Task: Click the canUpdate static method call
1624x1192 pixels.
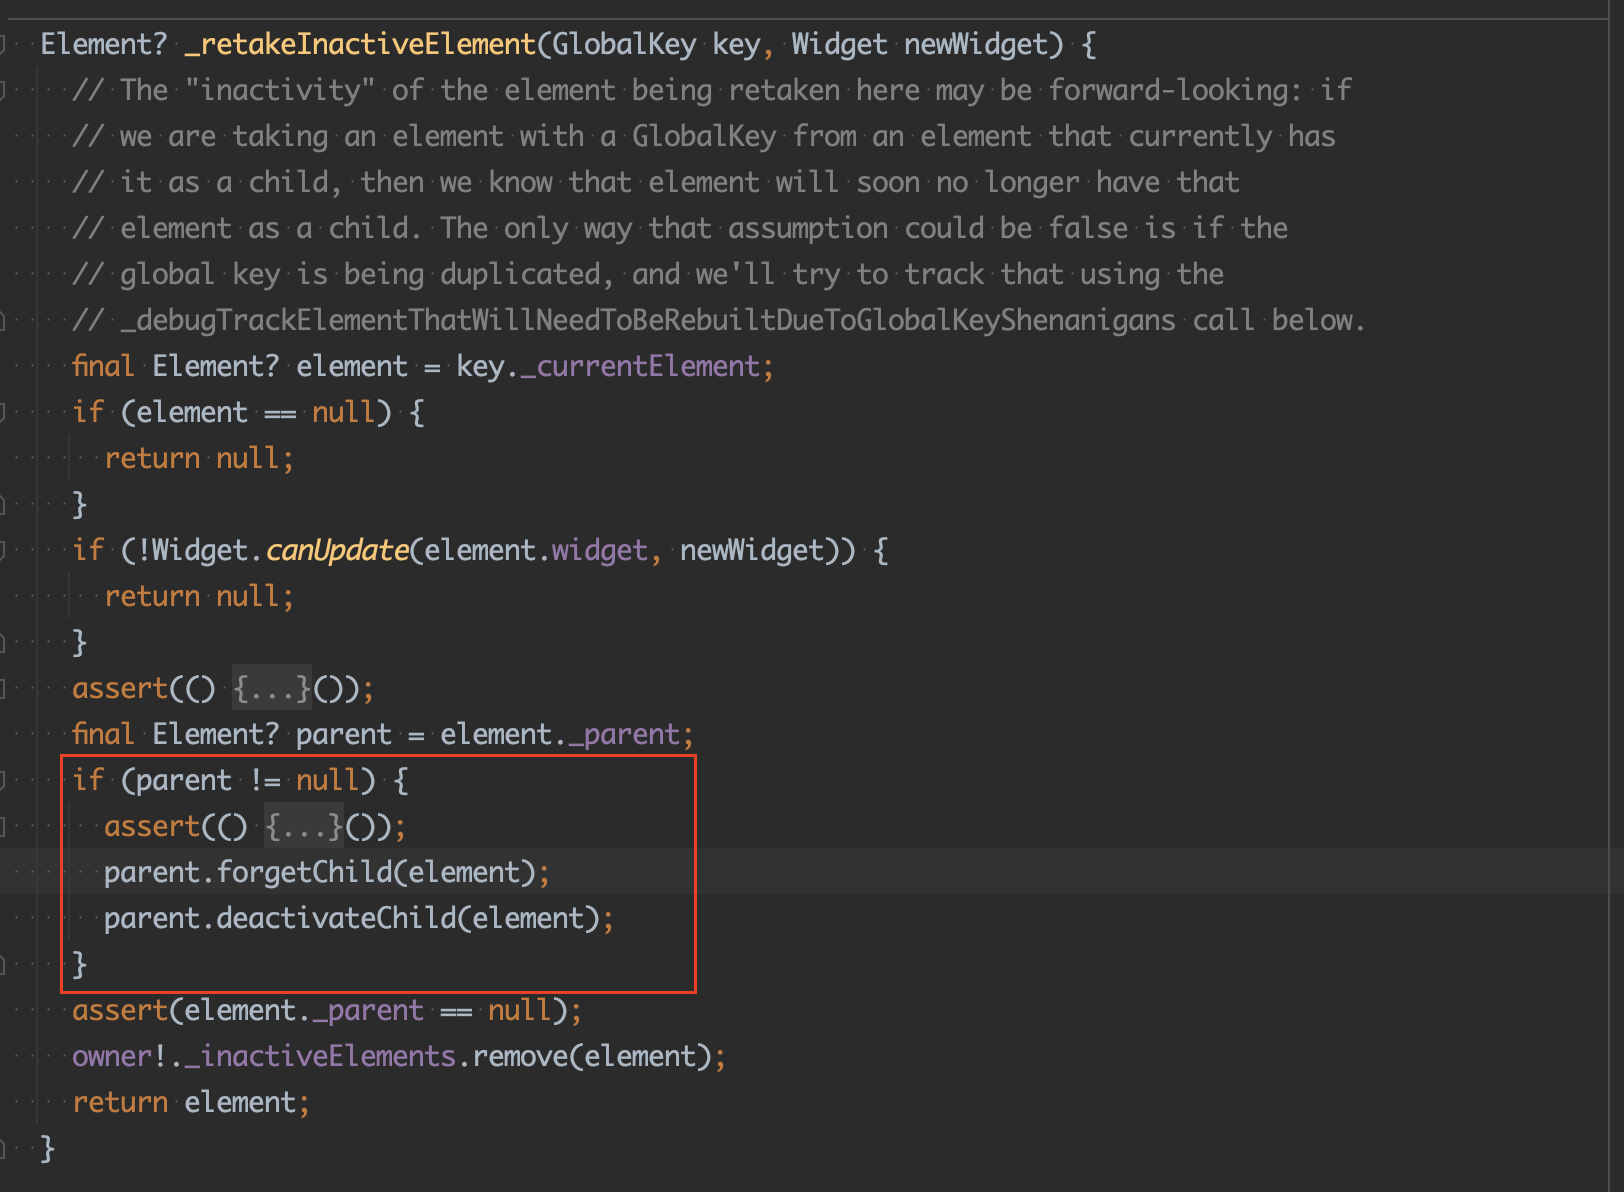Action: (x=337, y=550)
